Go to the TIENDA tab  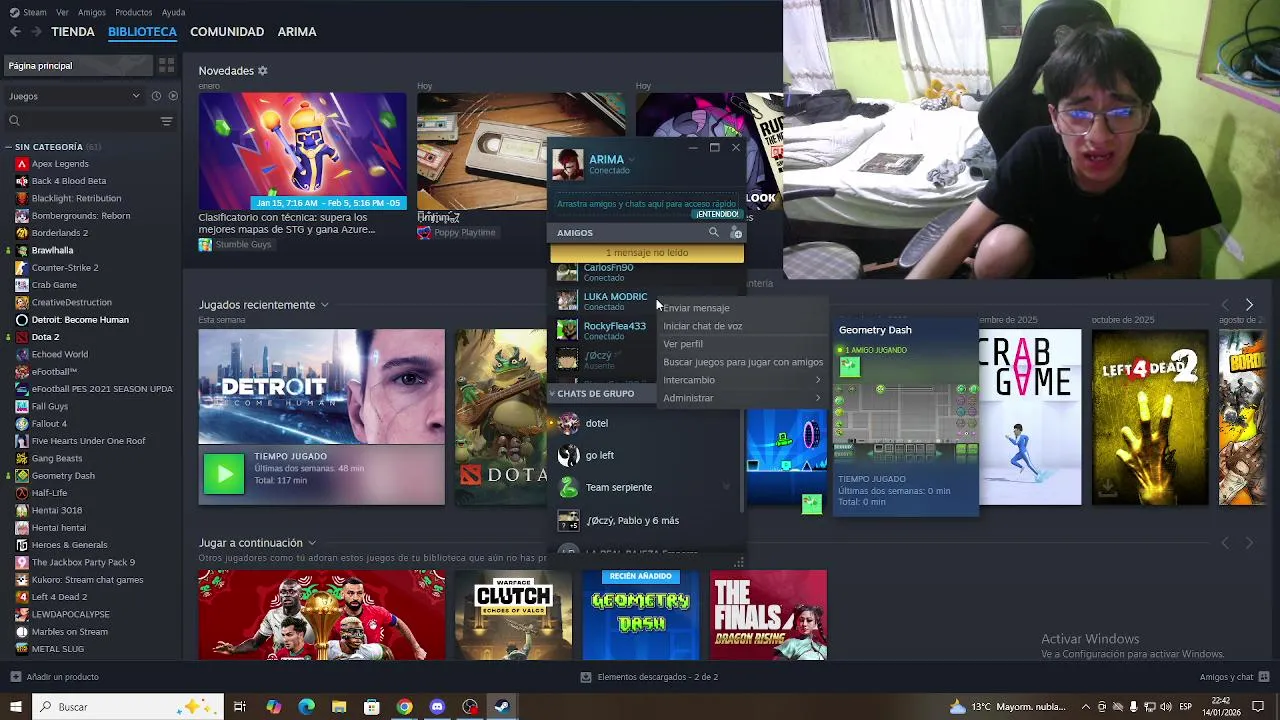73,32
